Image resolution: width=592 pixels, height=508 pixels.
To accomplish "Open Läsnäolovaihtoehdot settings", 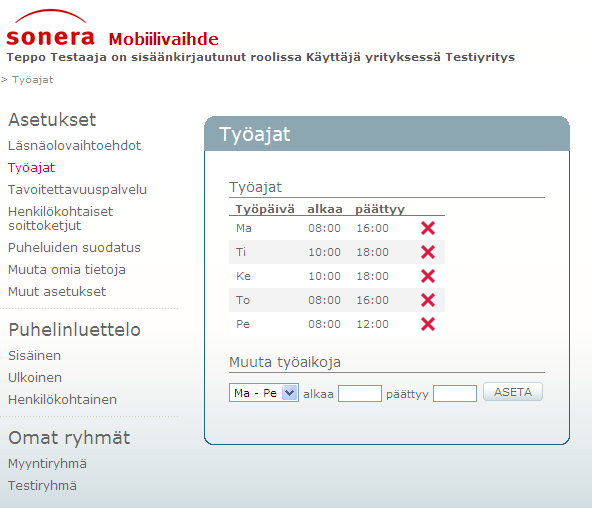I will click(x=74, y=146).
